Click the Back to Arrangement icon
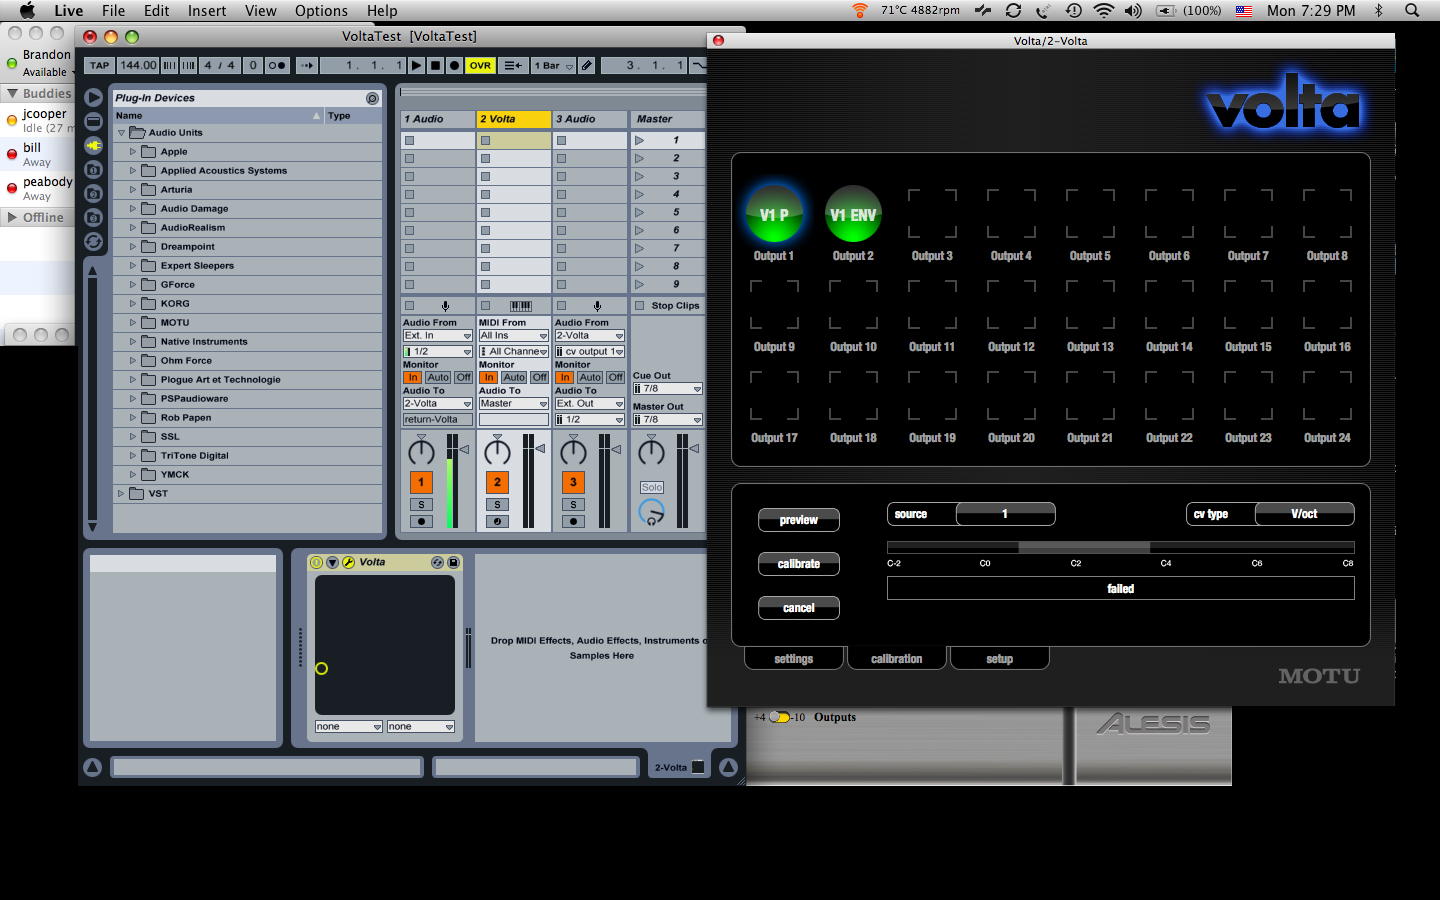The image size is (1440, 900). point(513,65)
